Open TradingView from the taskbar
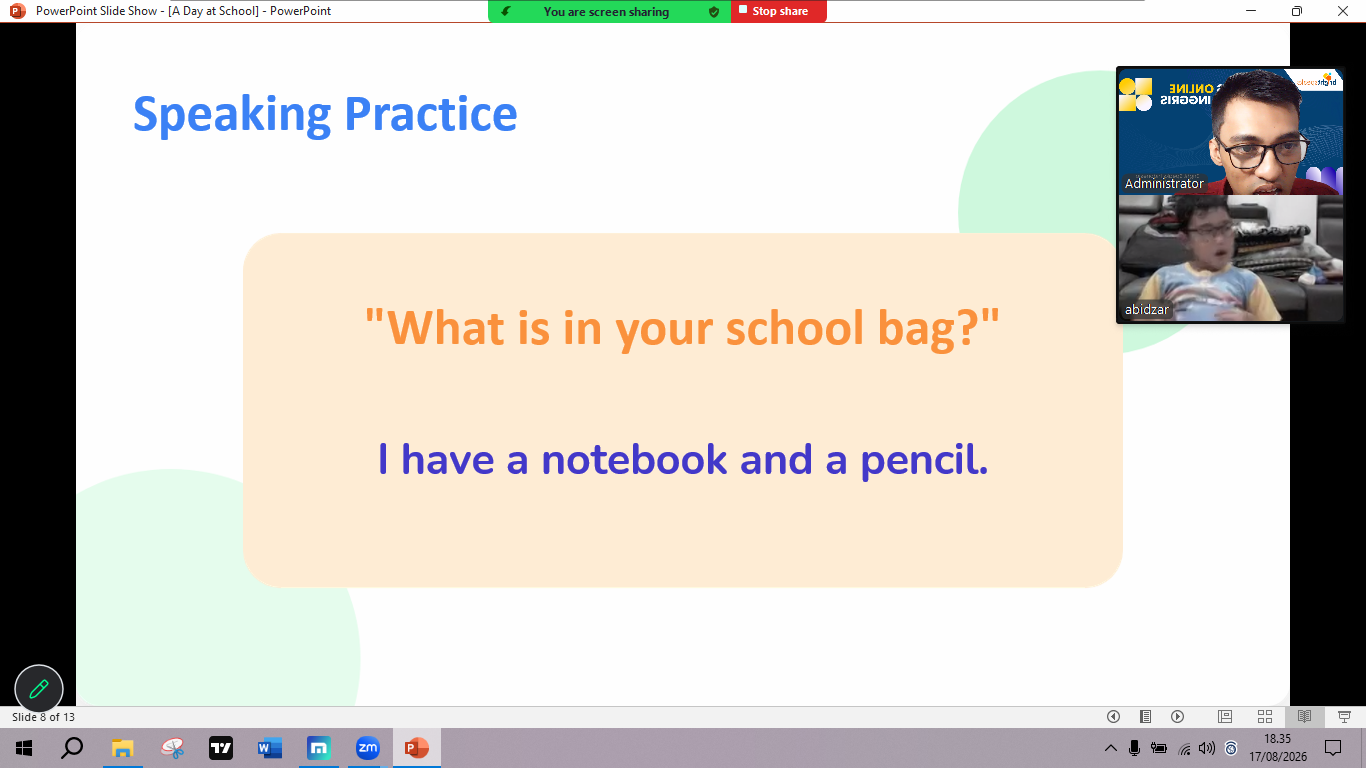1366x768 pixels. click(221, 748)
